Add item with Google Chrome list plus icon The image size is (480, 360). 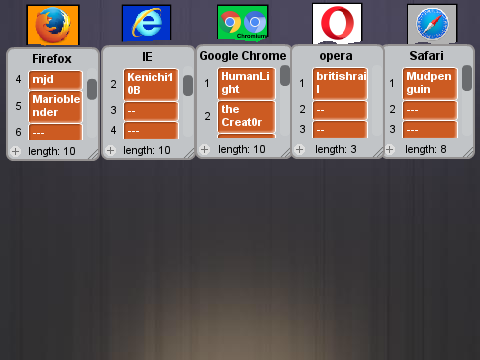[x=205, y=149]
